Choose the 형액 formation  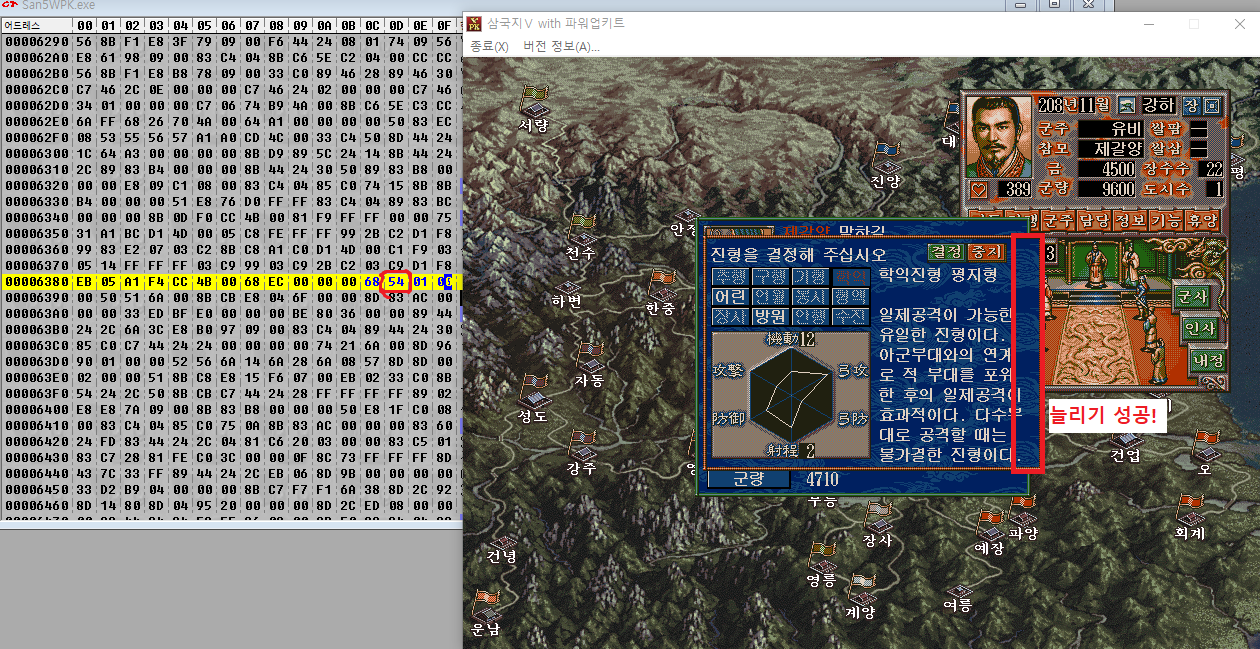850,297
